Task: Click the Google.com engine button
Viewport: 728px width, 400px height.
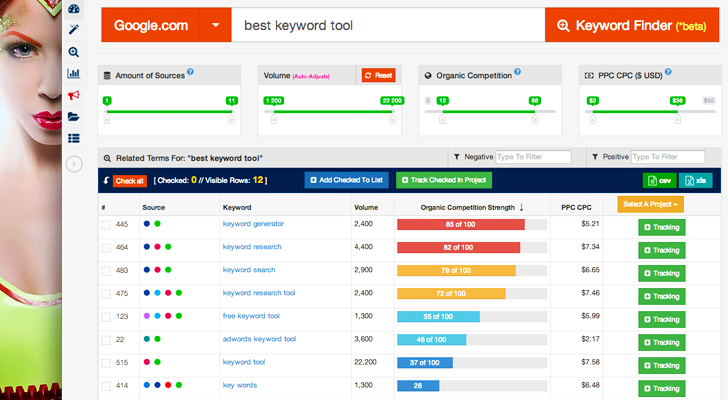Action: (x=151, y=25)
